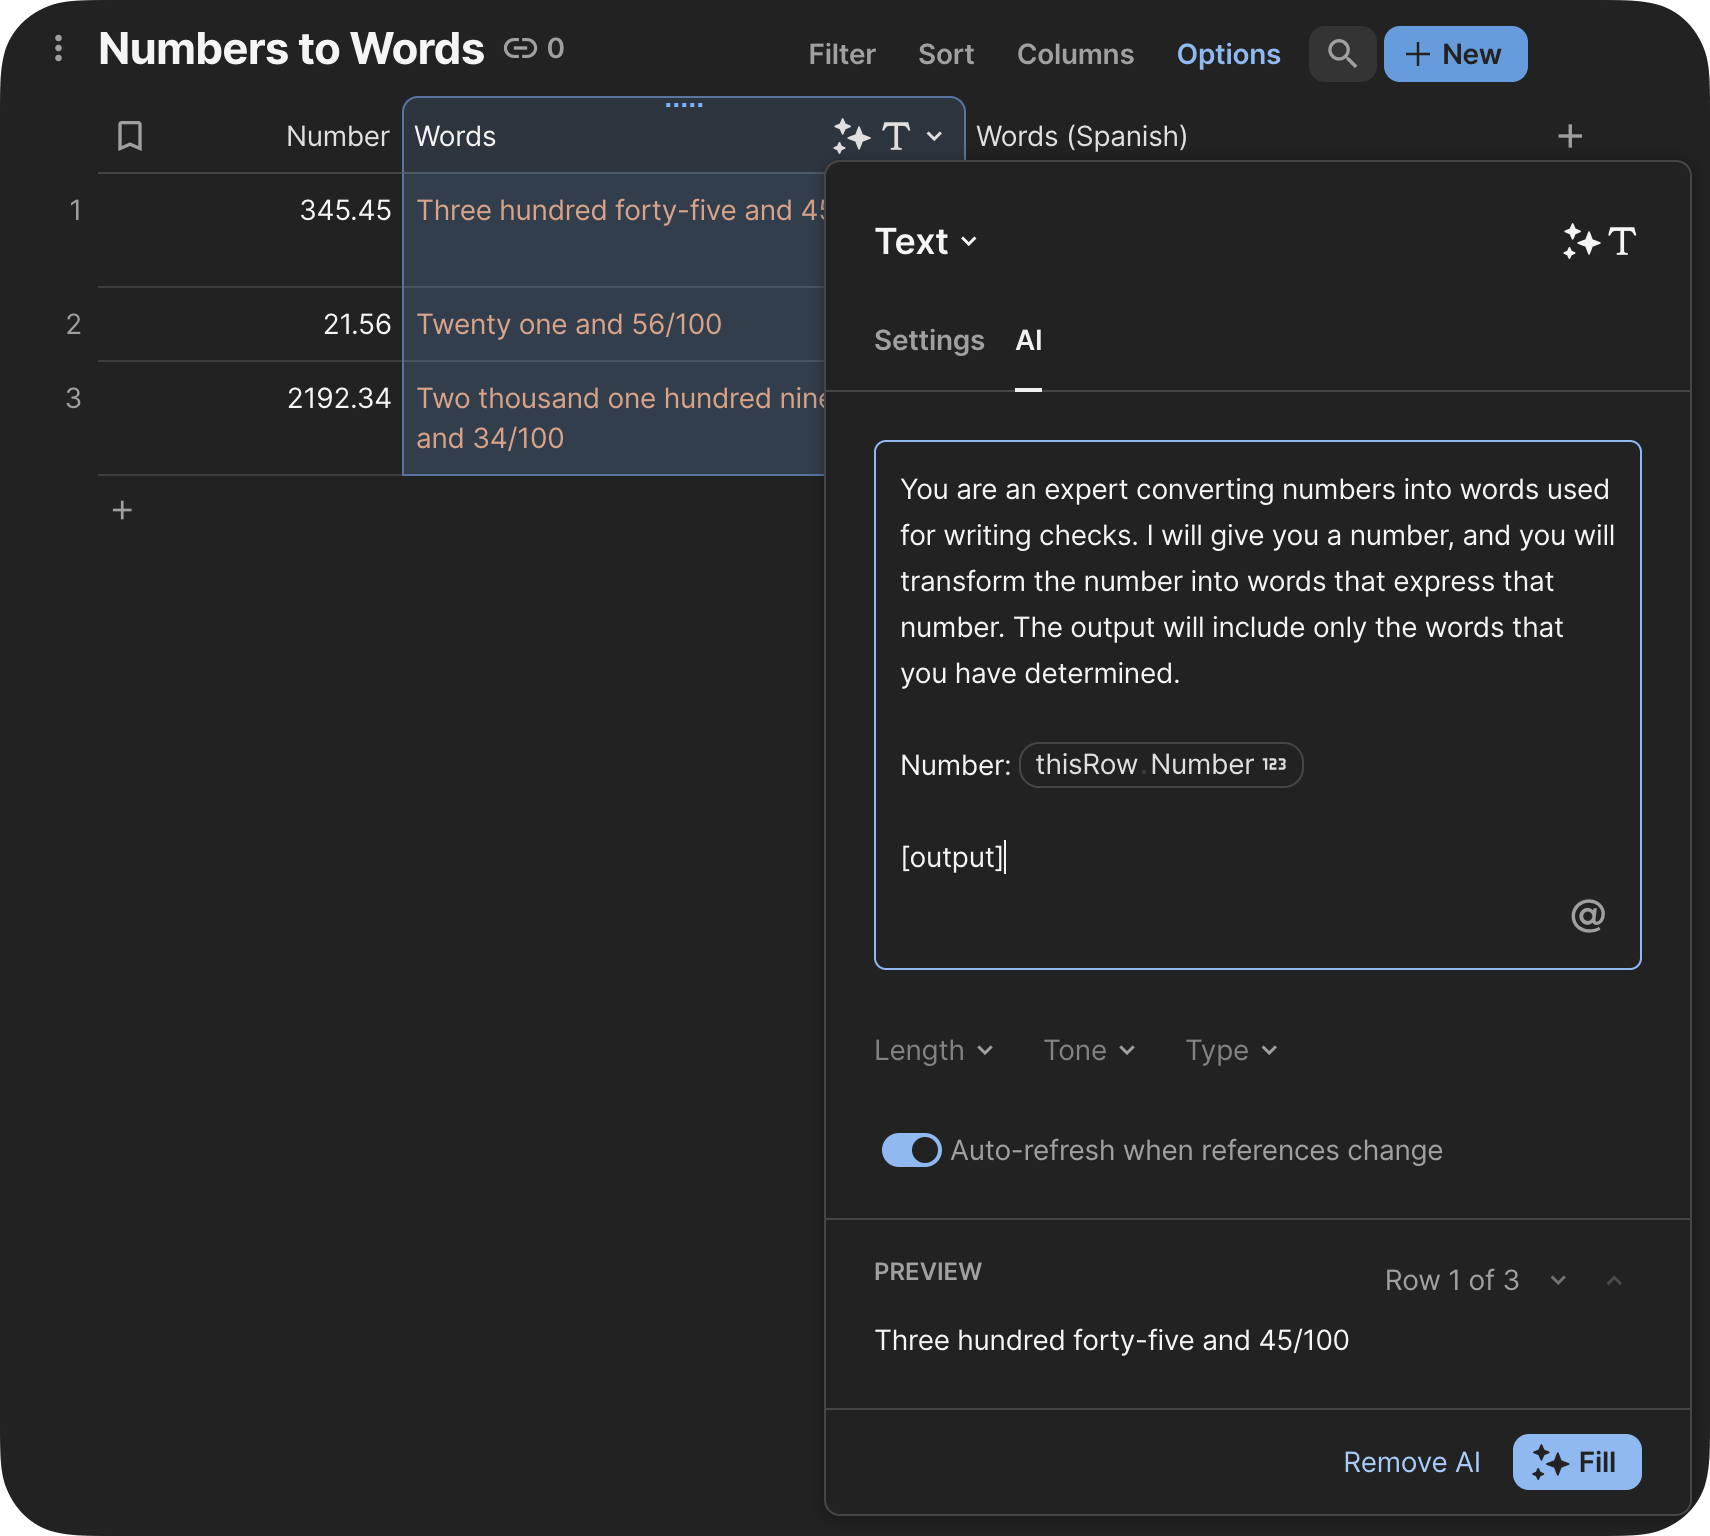Go to next preview row with down chevron
Image resolution: width=1710 pixels, height=1536 pixels.
tap(1557, 1280)
